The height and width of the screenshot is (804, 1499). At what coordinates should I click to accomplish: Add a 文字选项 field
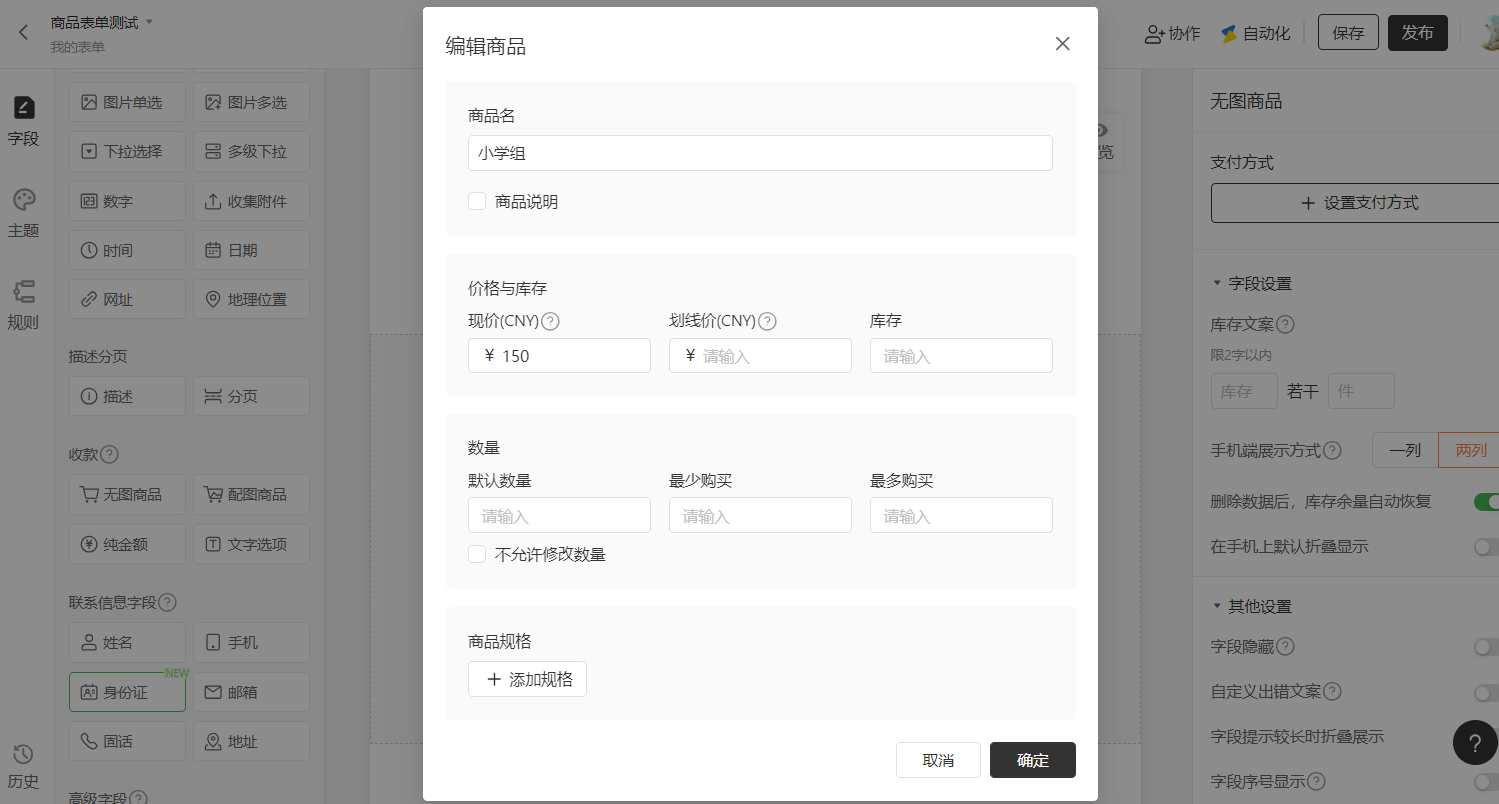[251, 544]
